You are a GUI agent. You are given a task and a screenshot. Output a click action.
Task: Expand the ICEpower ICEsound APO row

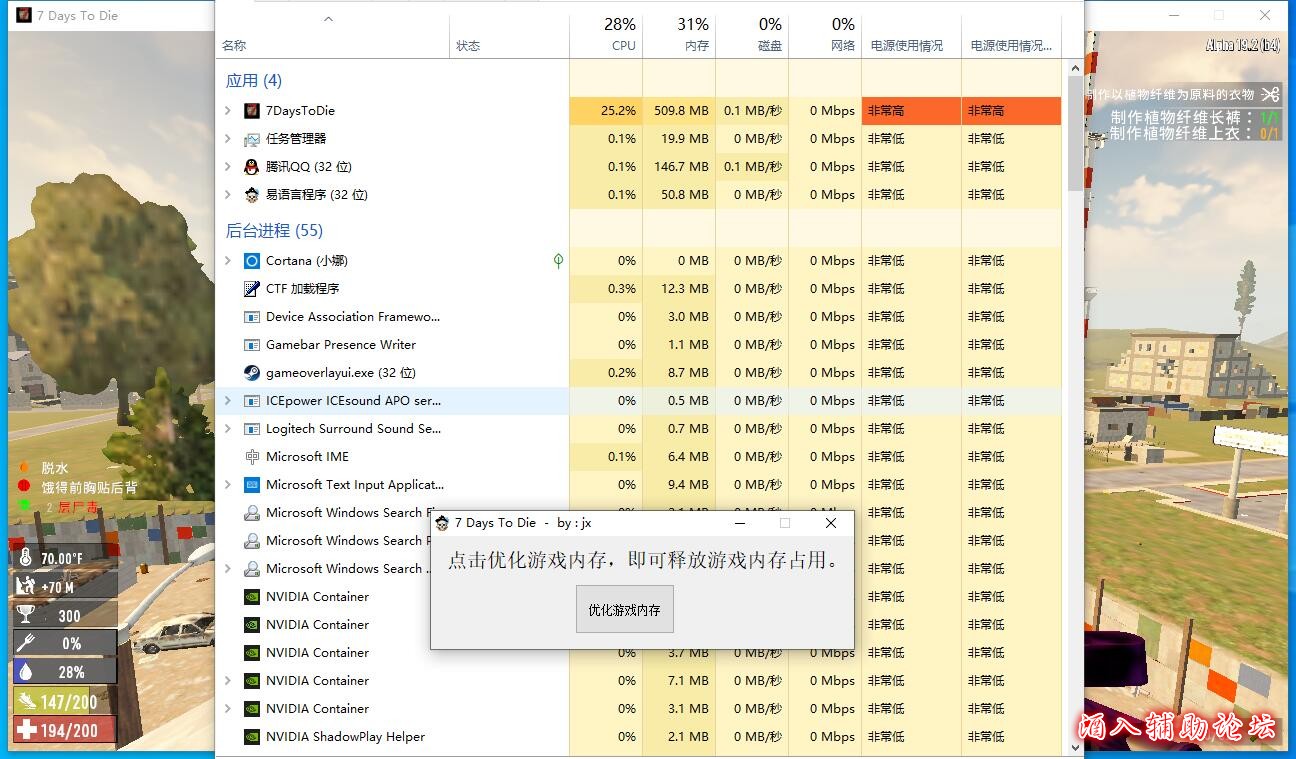(x=228, y=401)
